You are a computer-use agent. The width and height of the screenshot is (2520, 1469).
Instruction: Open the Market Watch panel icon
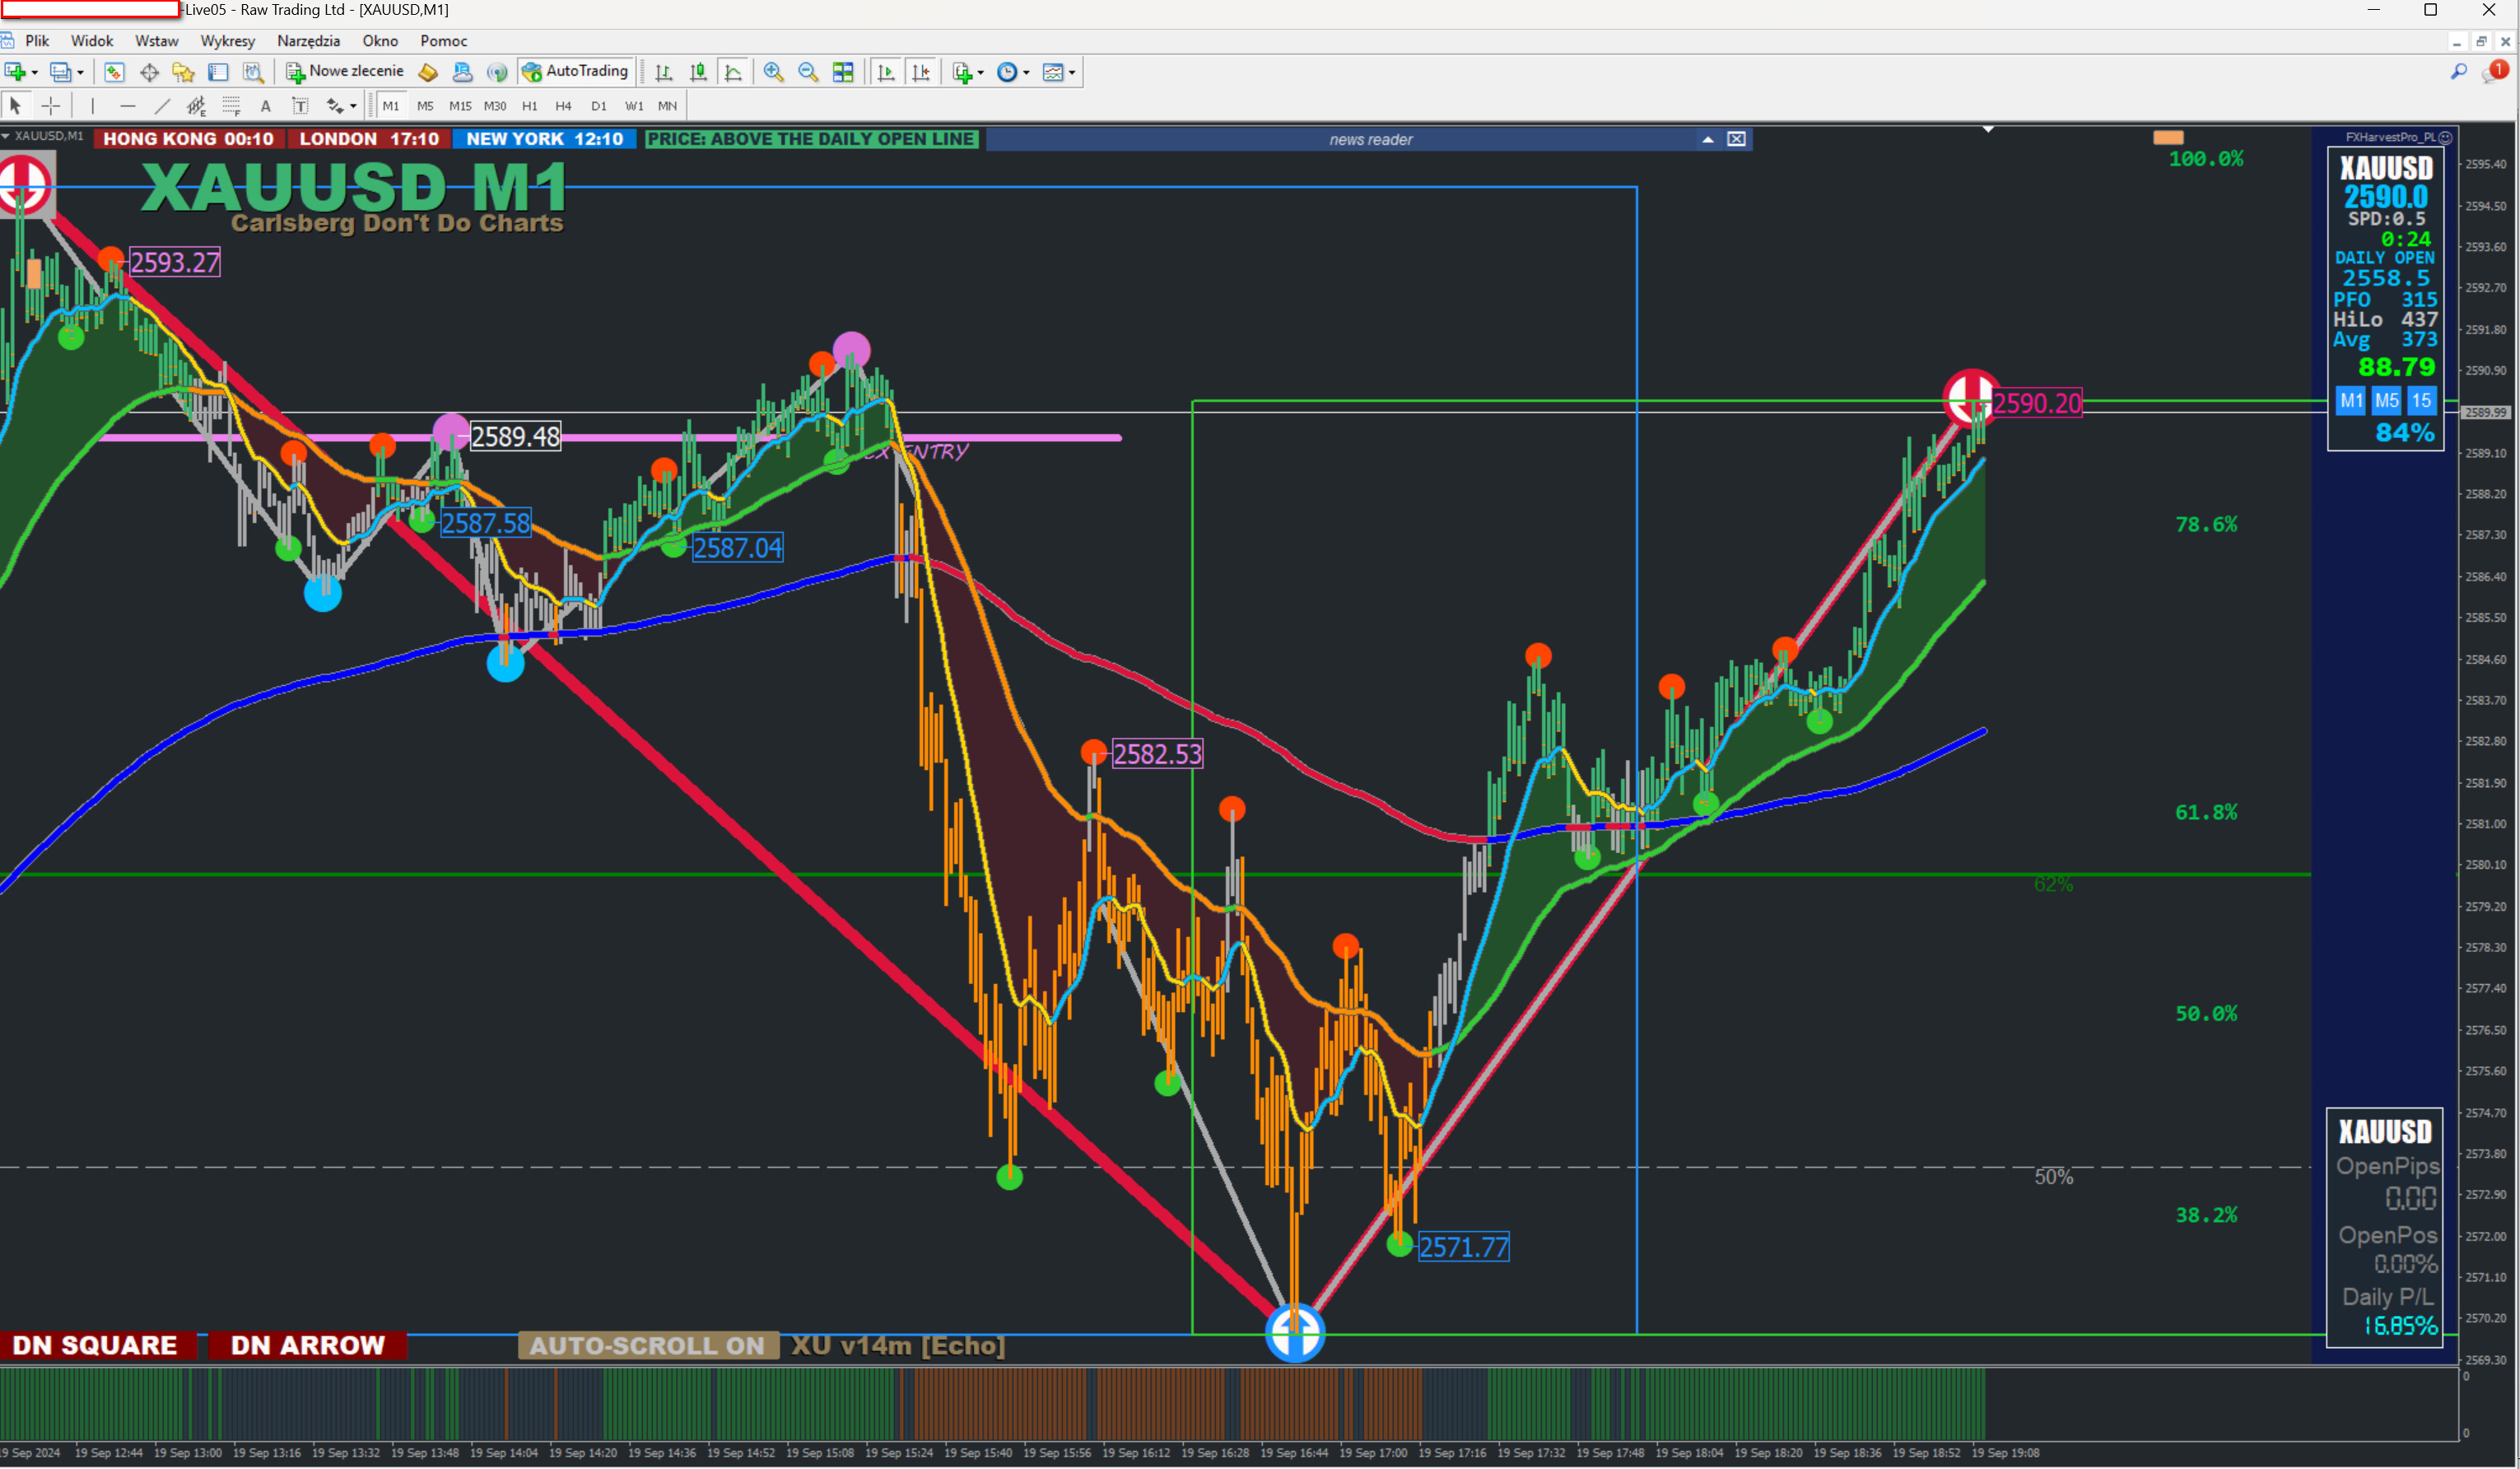(x=114, y=72)
